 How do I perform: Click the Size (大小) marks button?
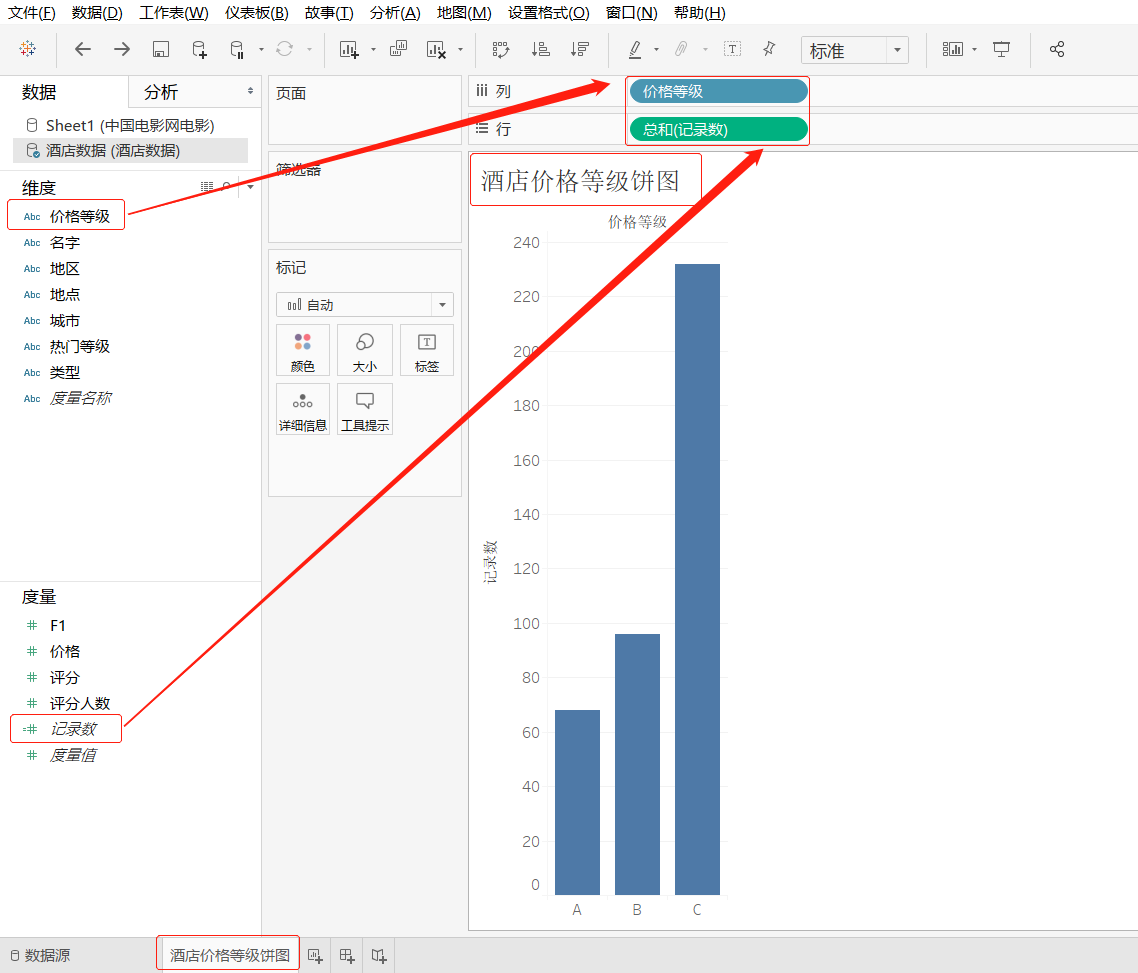[364, 350]
